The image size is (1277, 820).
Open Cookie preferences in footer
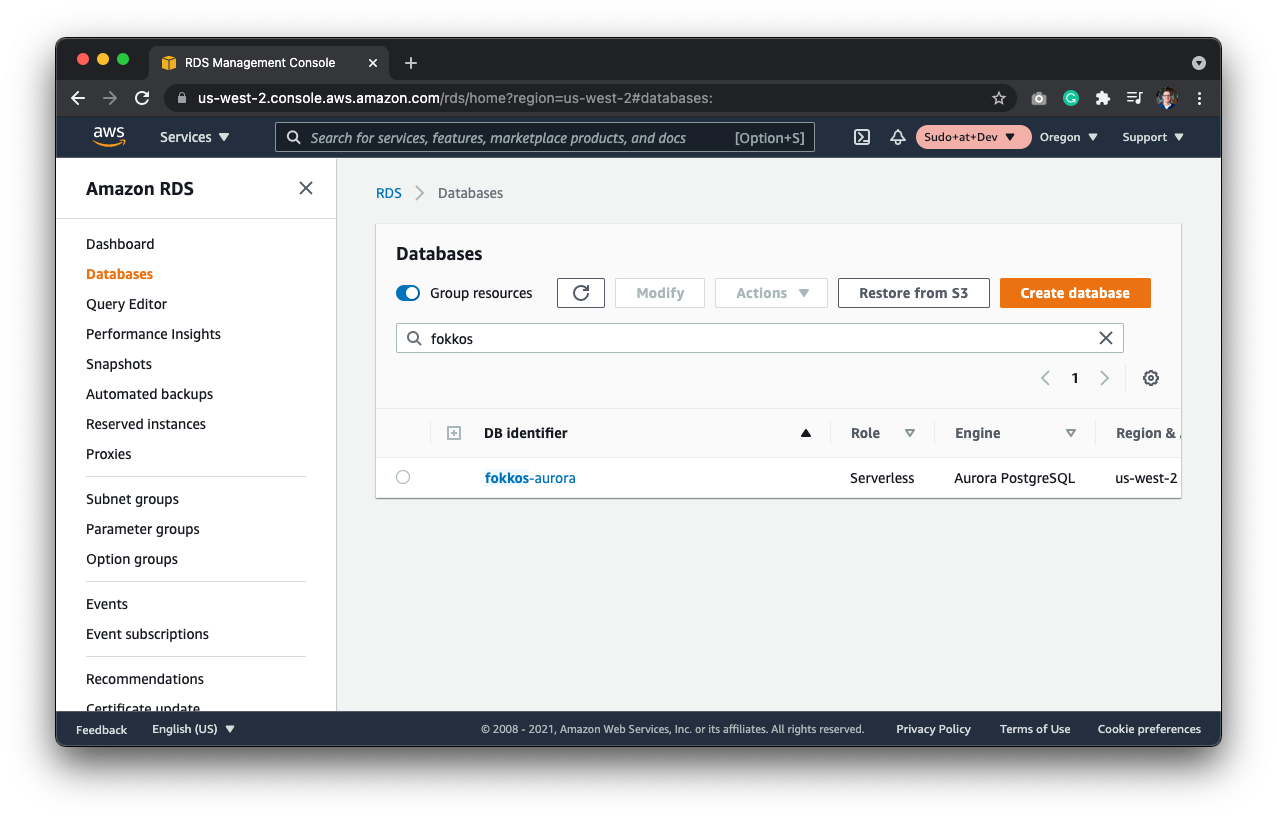coord(1149,729)
